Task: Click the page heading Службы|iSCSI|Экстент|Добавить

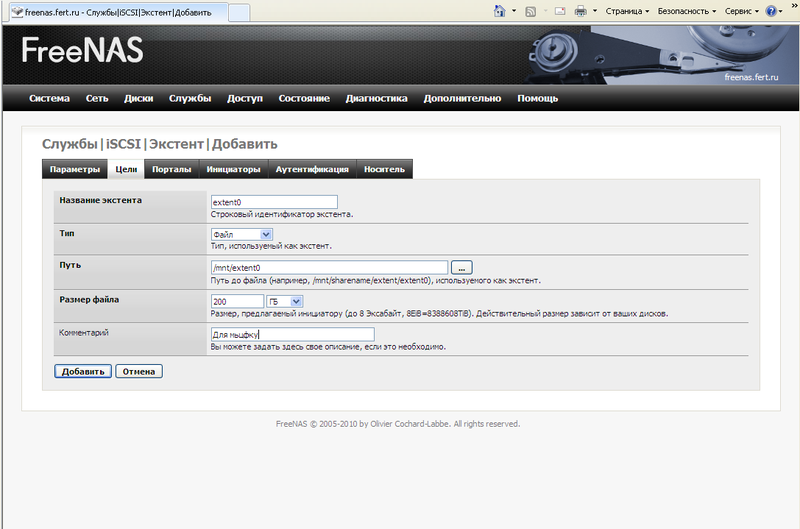Action: pyautogui.click(x=160, y=144)
